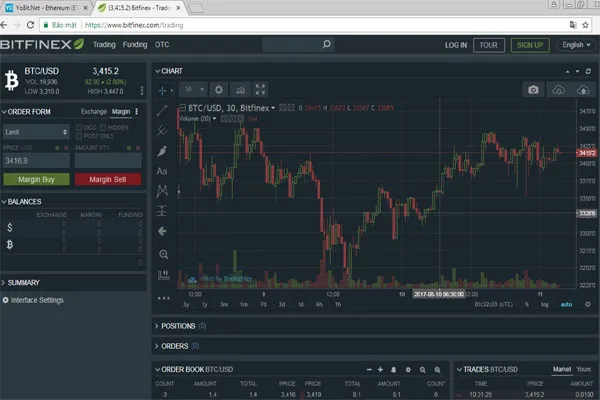This screenshot has width=600, height=400.
Task: Take a chart snapshot with camera icon
Action: 533,90
